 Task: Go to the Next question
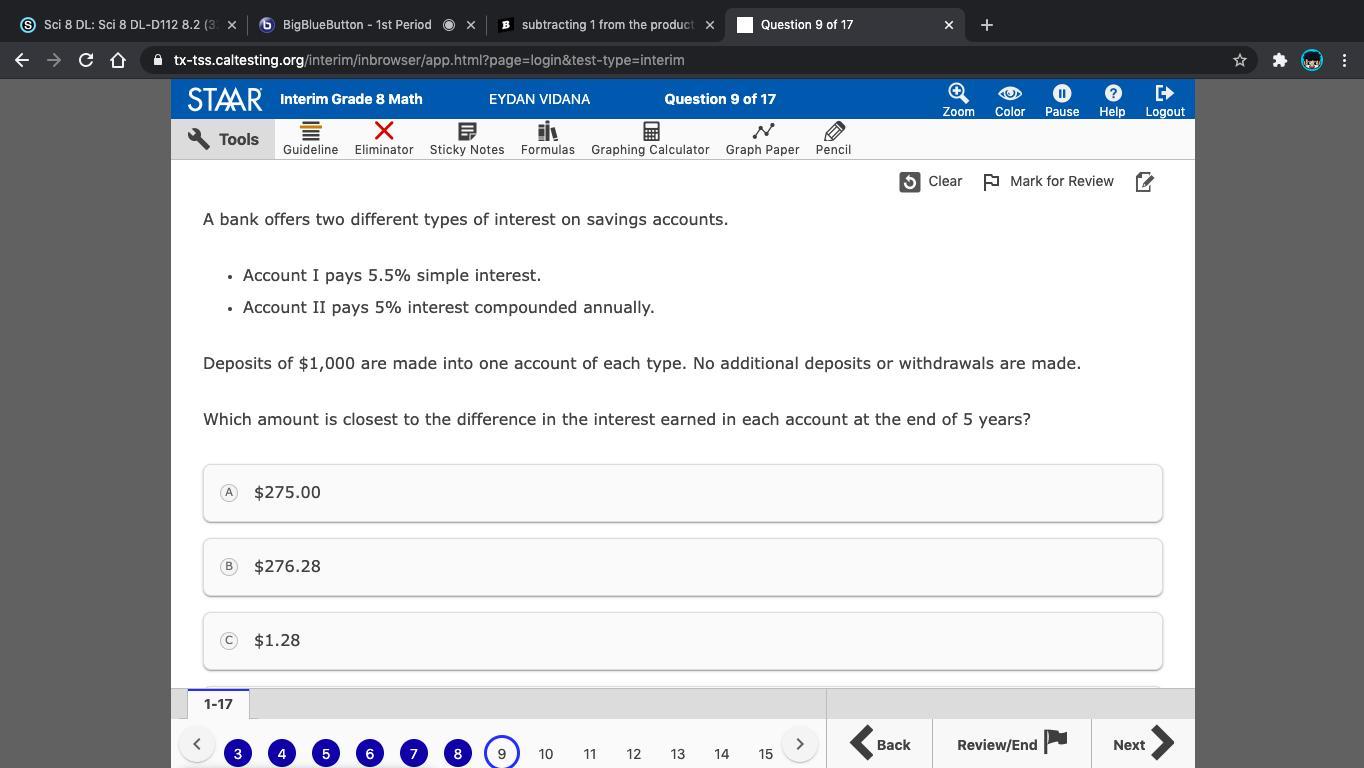pyautogui.click(x=1142, y=744)
